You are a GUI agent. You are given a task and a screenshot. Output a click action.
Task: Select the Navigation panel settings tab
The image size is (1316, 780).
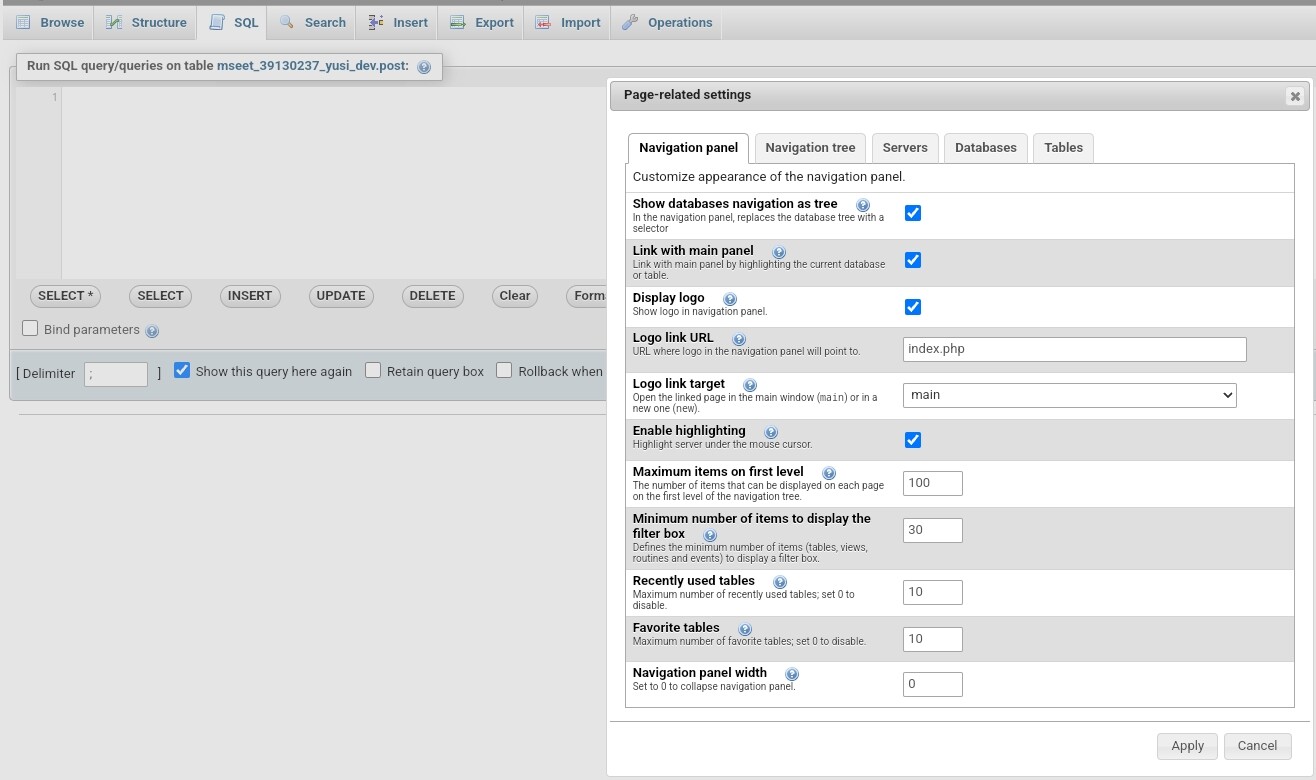(x=688, y=148)
